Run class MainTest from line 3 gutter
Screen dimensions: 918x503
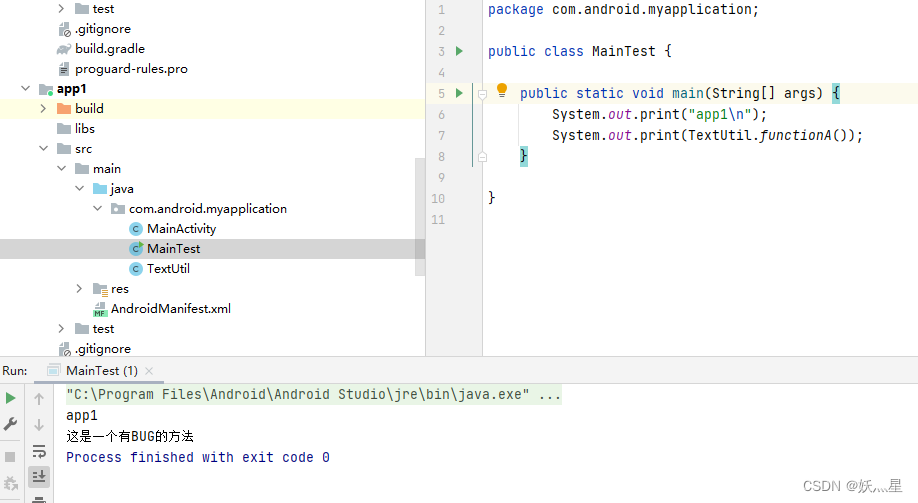pyautogui.click(x=460, y=51)
